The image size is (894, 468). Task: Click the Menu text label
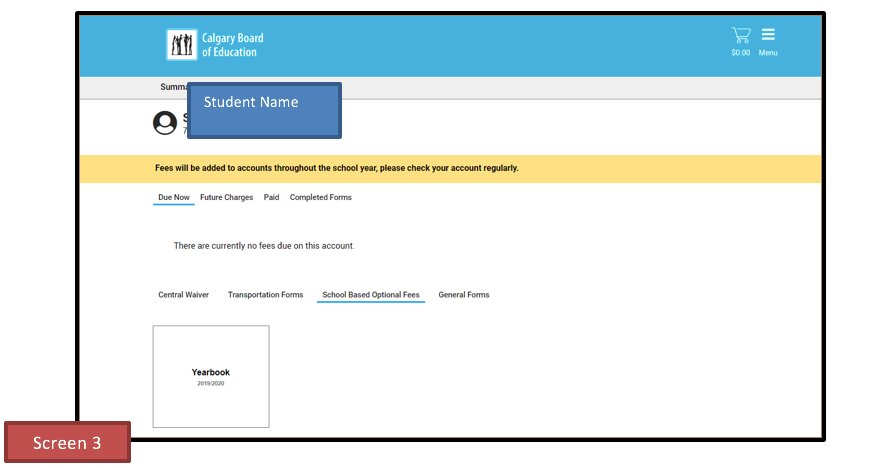coord(768,53)
